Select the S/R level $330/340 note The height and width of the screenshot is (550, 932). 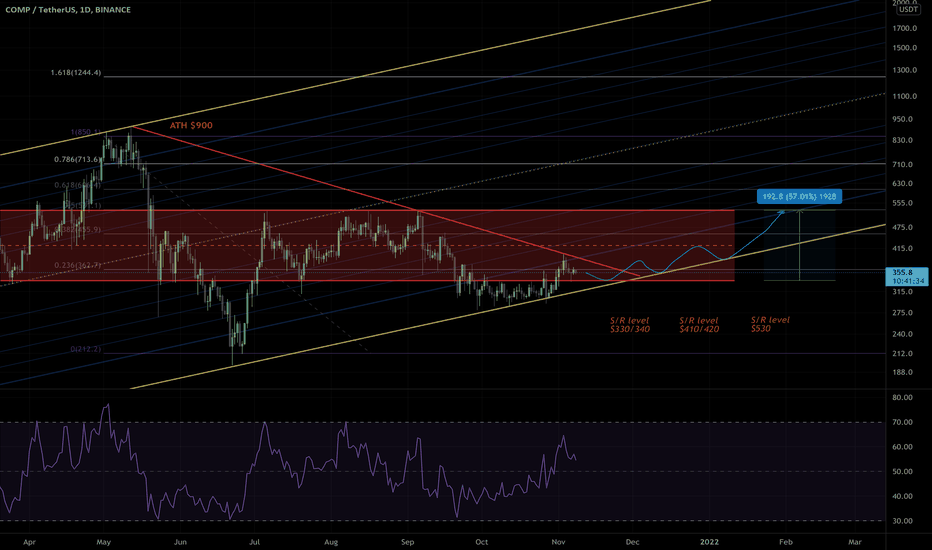point(629,324)
